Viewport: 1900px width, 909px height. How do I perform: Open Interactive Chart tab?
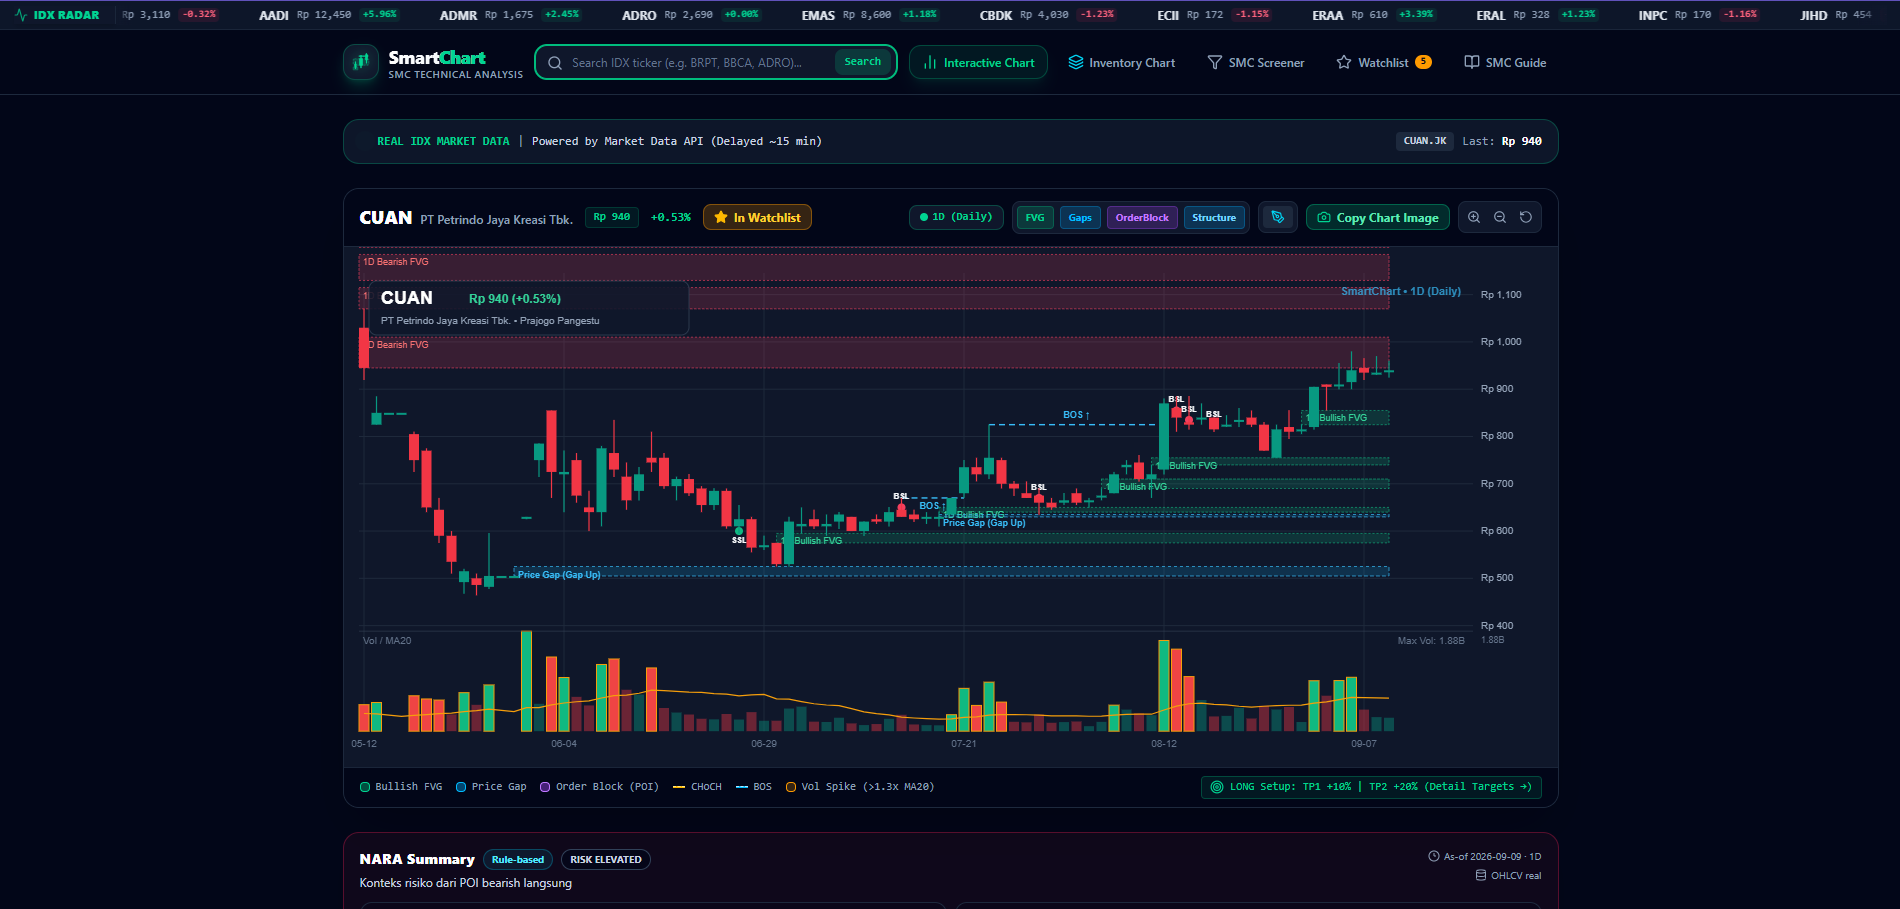[x=978, y=62]
